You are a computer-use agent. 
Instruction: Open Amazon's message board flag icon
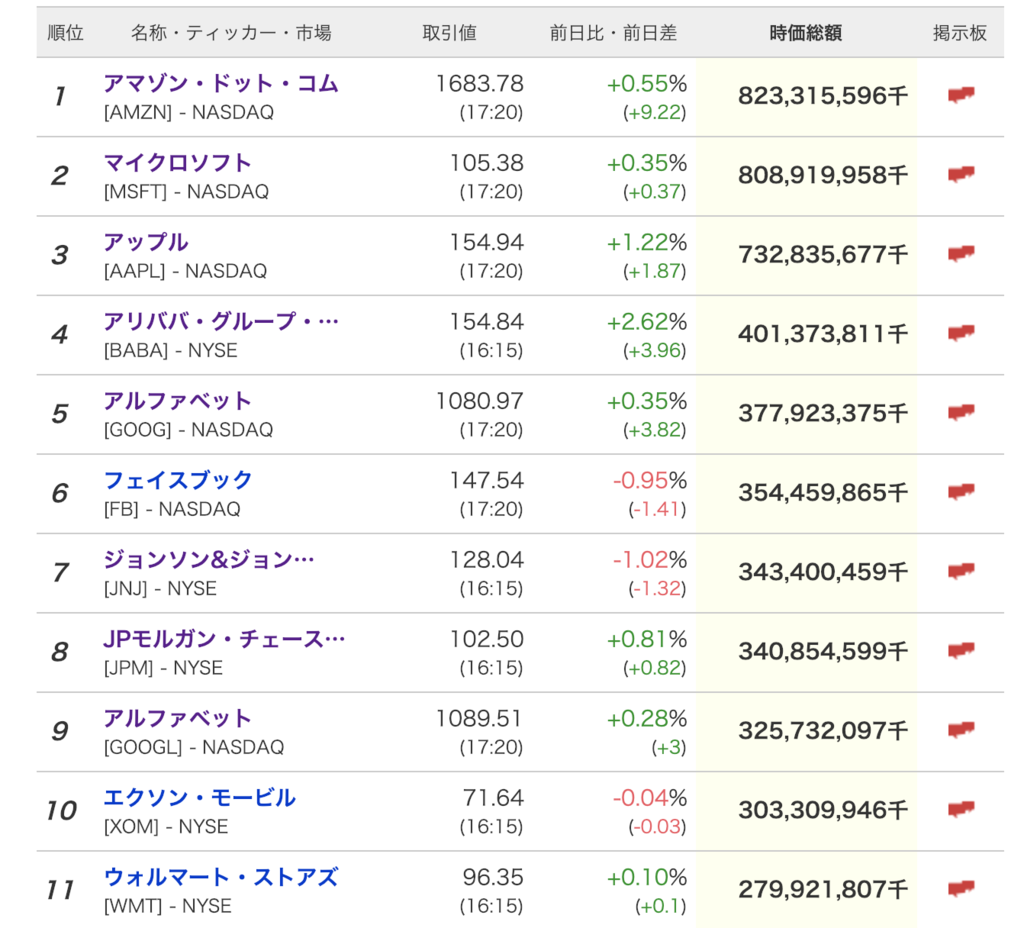[961, 95]
